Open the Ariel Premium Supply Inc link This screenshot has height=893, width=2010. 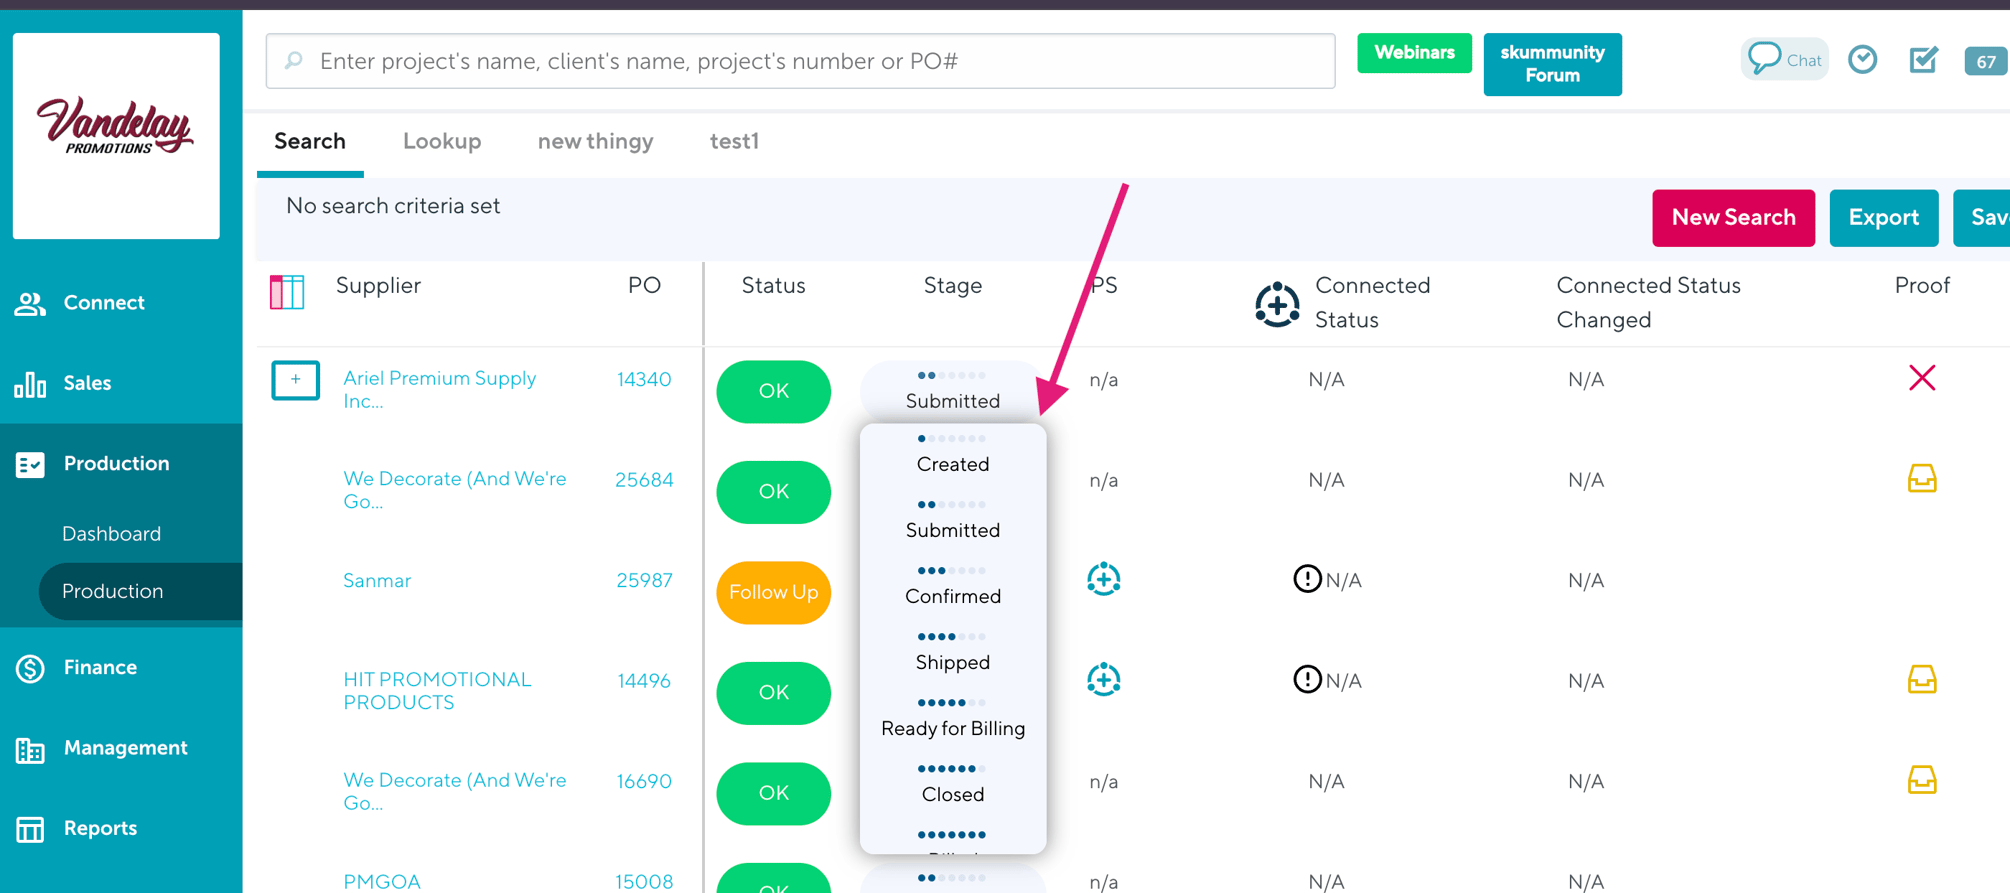tap(440, 390)
